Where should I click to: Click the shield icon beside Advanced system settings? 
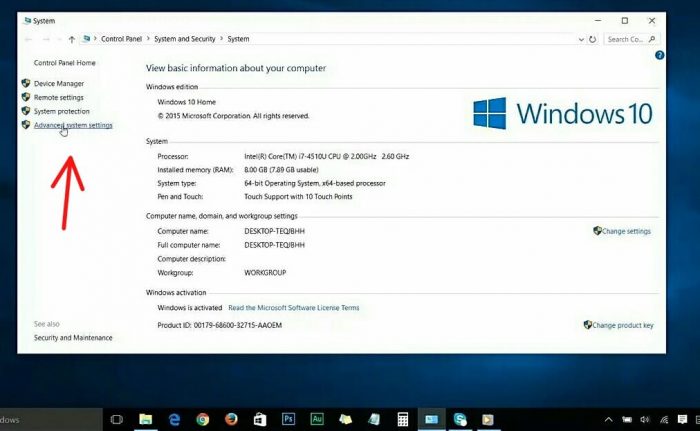(x=26, y=125)
